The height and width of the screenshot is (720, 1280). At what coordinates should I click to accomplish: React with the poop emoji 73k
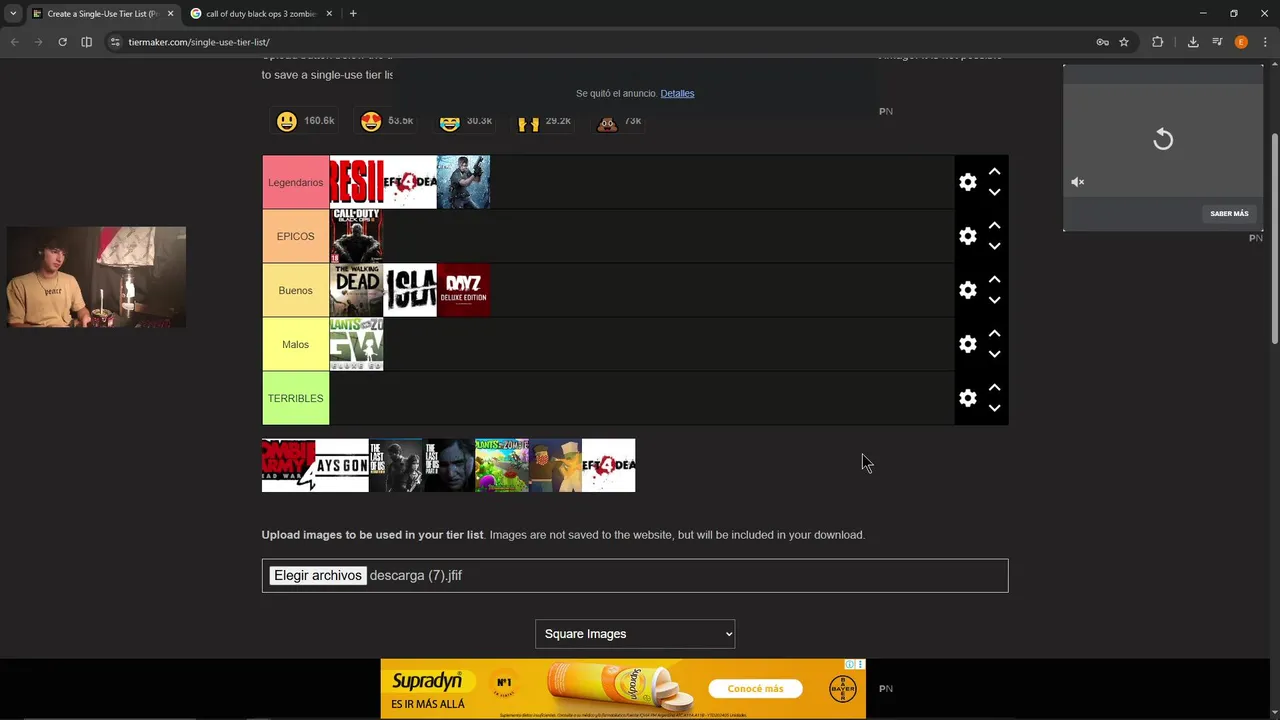(620, 121)
